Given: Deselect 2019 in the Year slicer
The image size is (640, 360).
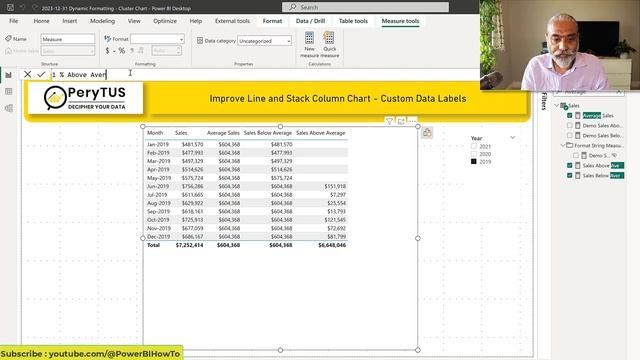Looking at the screenshot, I should [474, 162].
